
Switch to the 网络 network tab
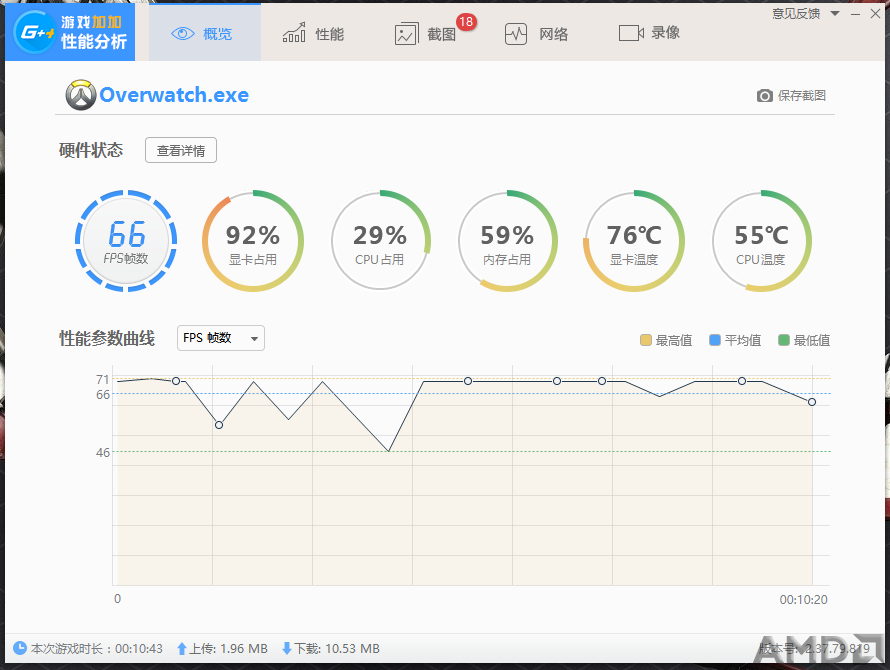tap(536, 34)
